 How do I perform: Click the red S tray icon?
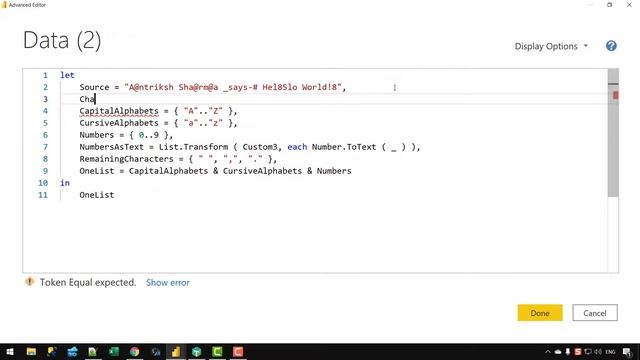point(578,351)
